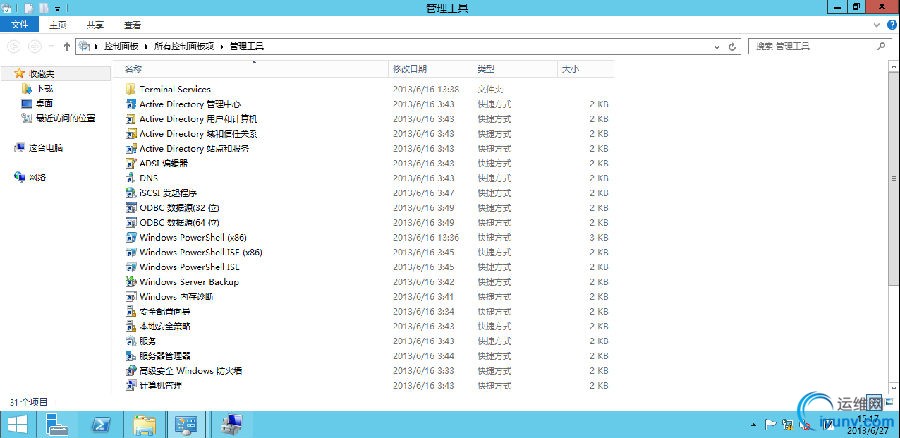Go up one folder level
This screenshot has height=438, width=900.
pos(67,46)
